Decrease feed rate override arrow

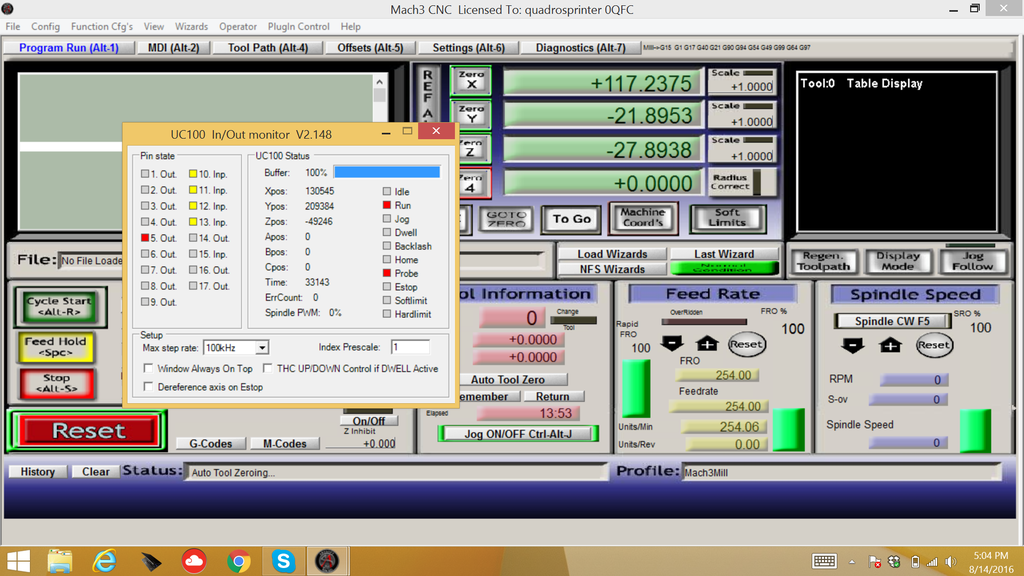(x=672, y=344)
